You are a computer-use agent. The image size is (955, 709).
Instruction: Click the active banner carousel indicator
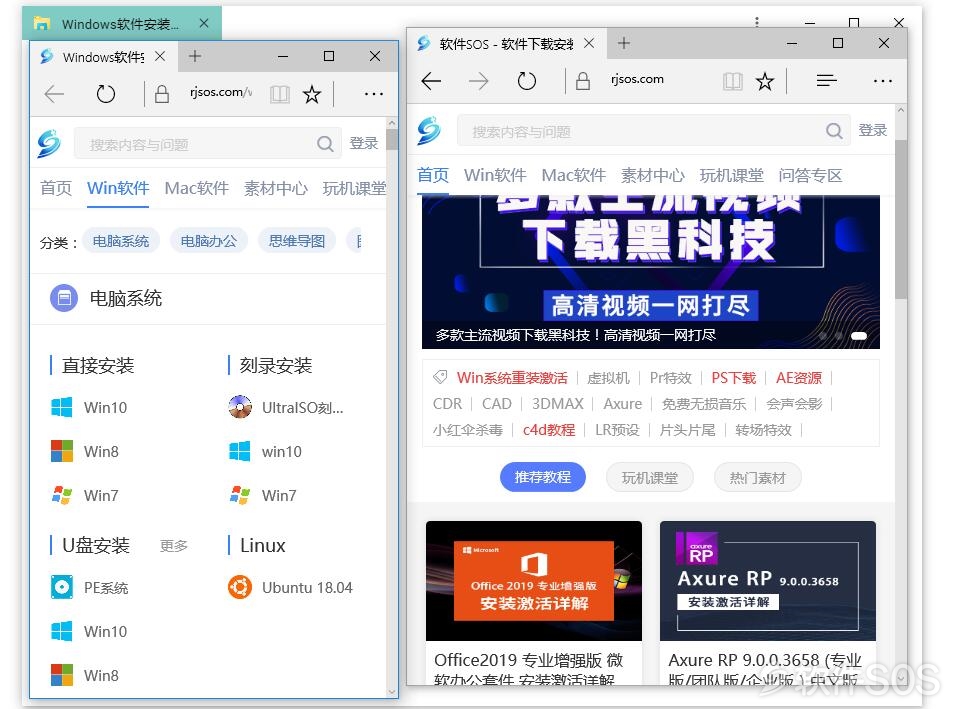coord(859,336)
